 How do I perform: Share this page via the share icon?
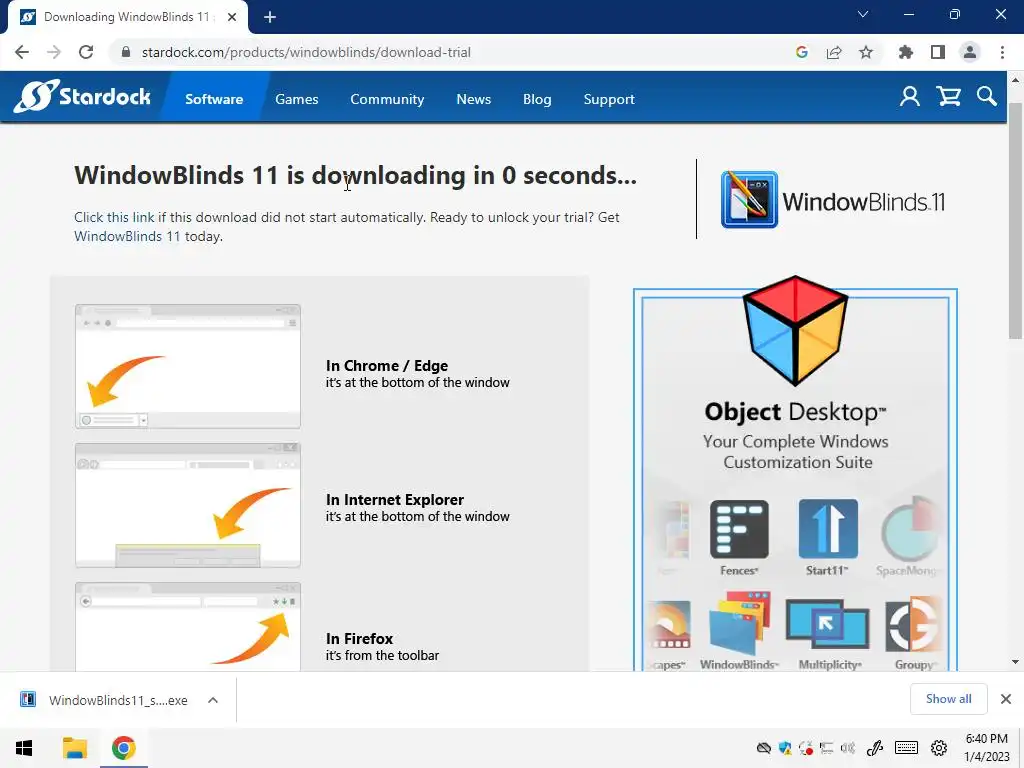[x=834, y=52]
